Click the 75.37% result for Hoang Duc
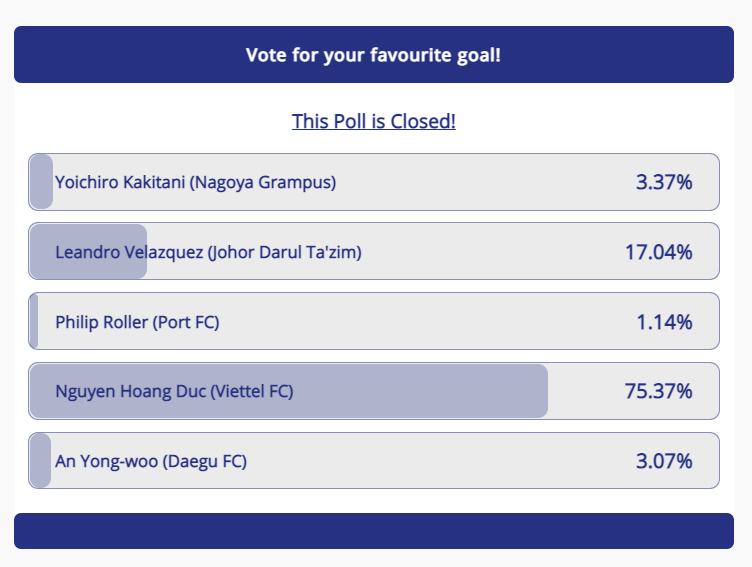The image size is (752, 567). pos(658,391)
